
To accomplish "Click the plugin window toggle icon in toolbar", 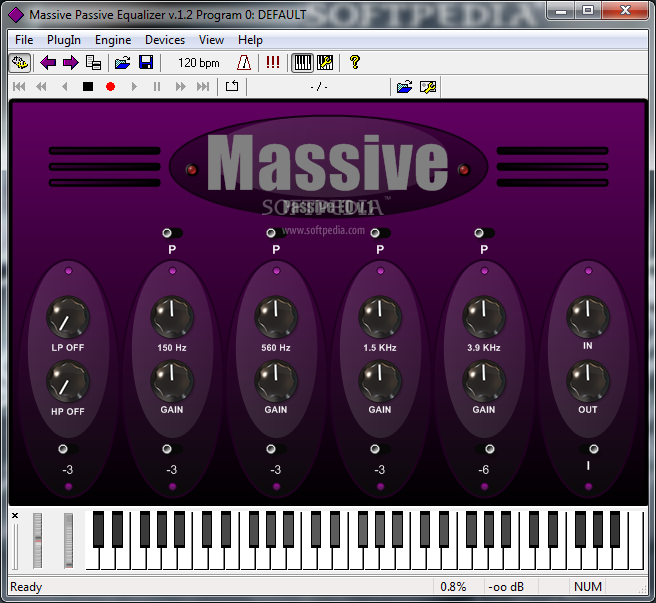I will coord(20,63).
